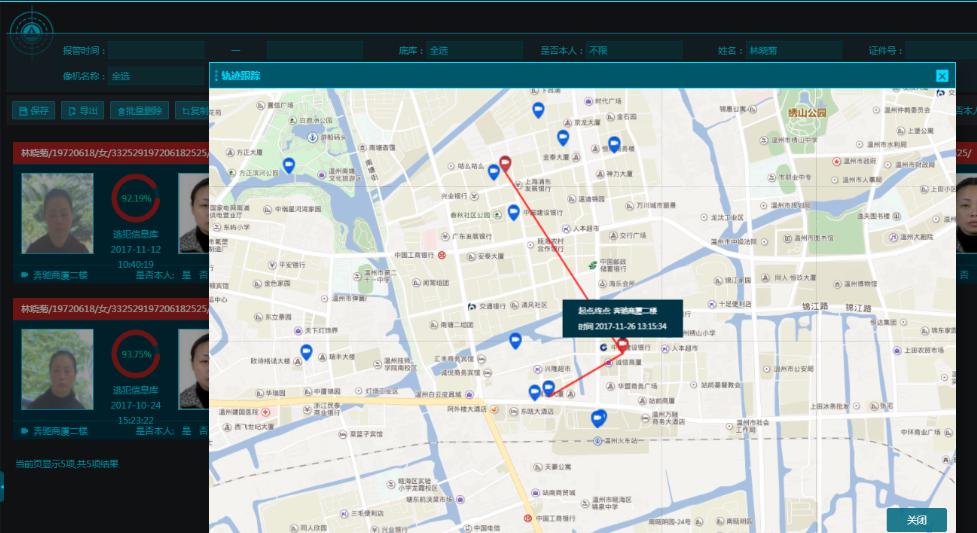
Task: Close 轨迹跟踪 dialog with X
Action: coord(941,76)
